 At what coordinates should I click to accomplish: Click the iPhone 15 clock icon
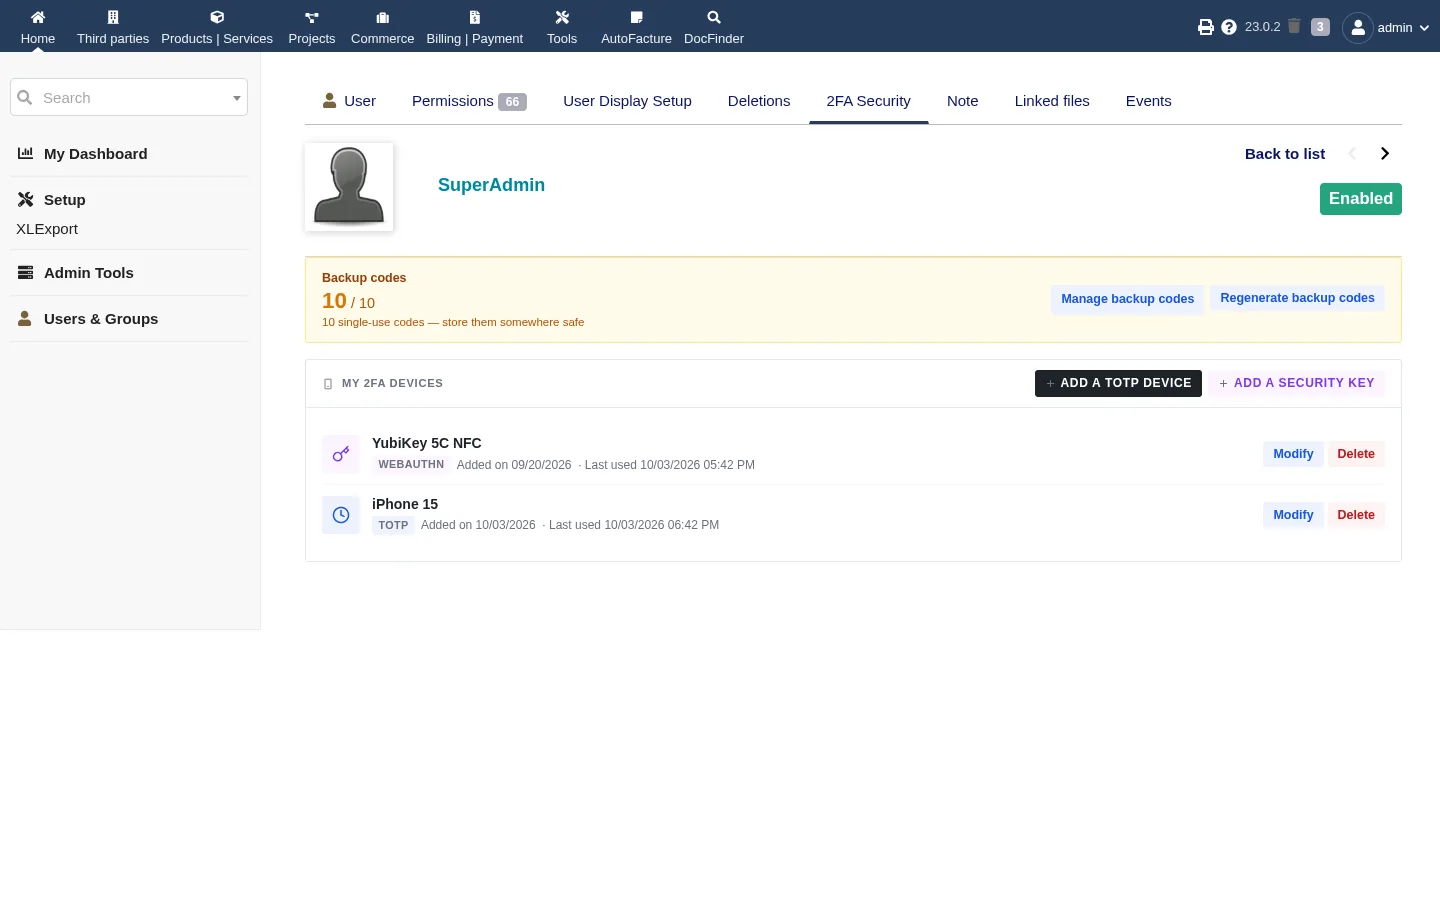(x=341, y=515)
